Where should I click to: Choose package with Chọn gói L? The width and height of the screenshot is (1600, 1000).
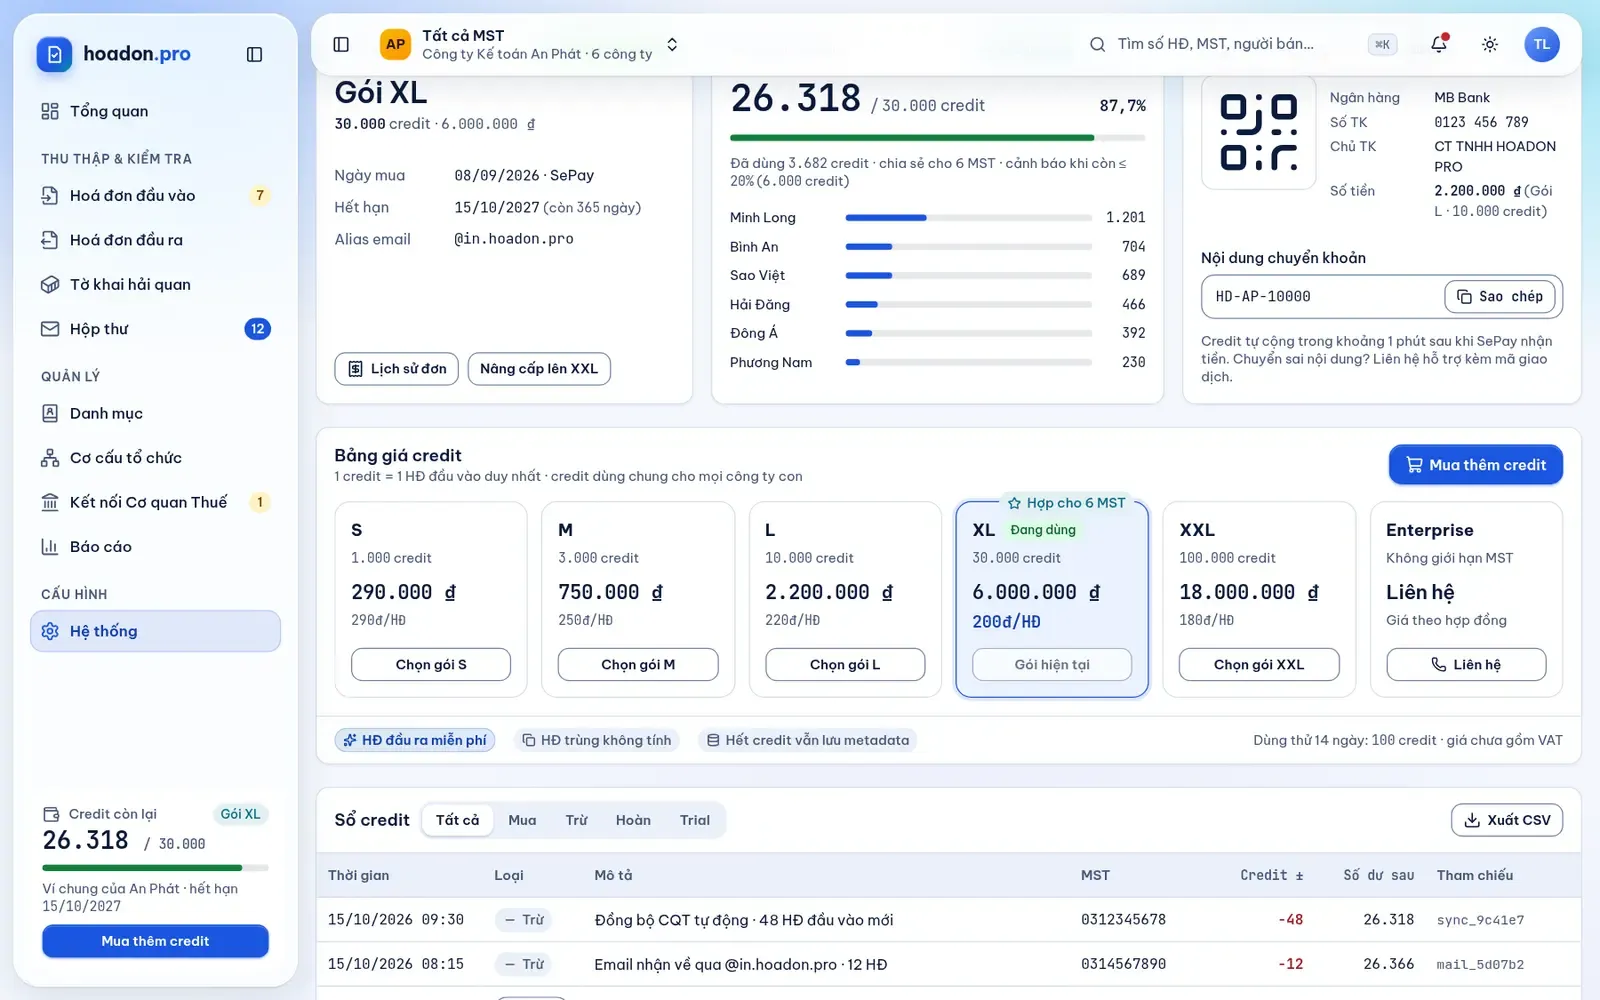(x=845, y=665)
